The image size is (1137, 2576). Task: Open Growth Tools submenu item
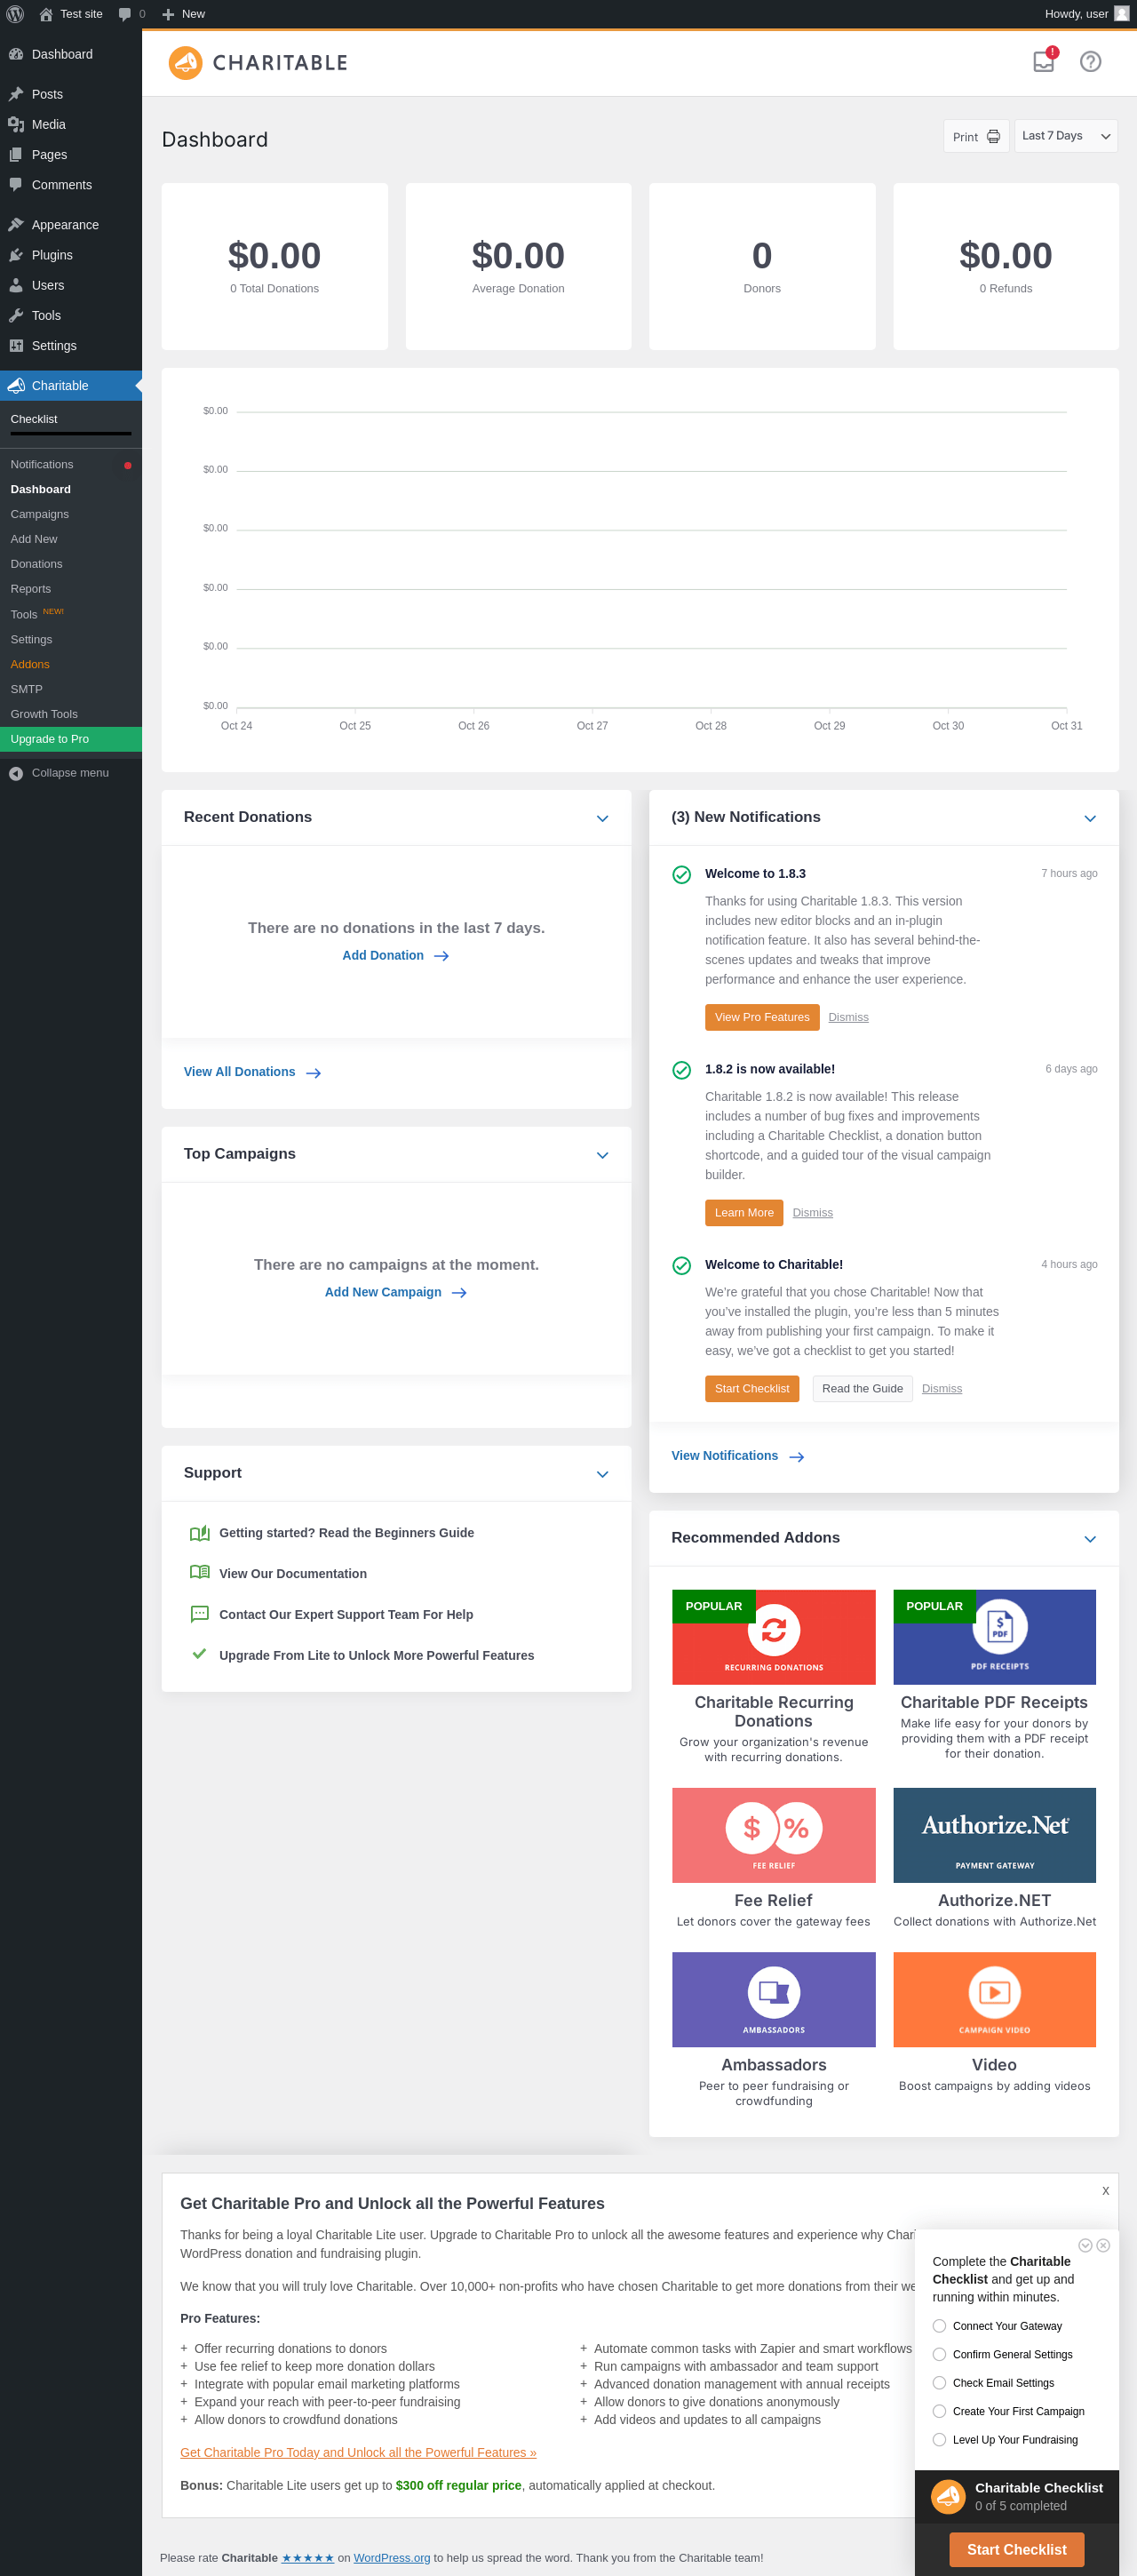[x=71, y=714]
